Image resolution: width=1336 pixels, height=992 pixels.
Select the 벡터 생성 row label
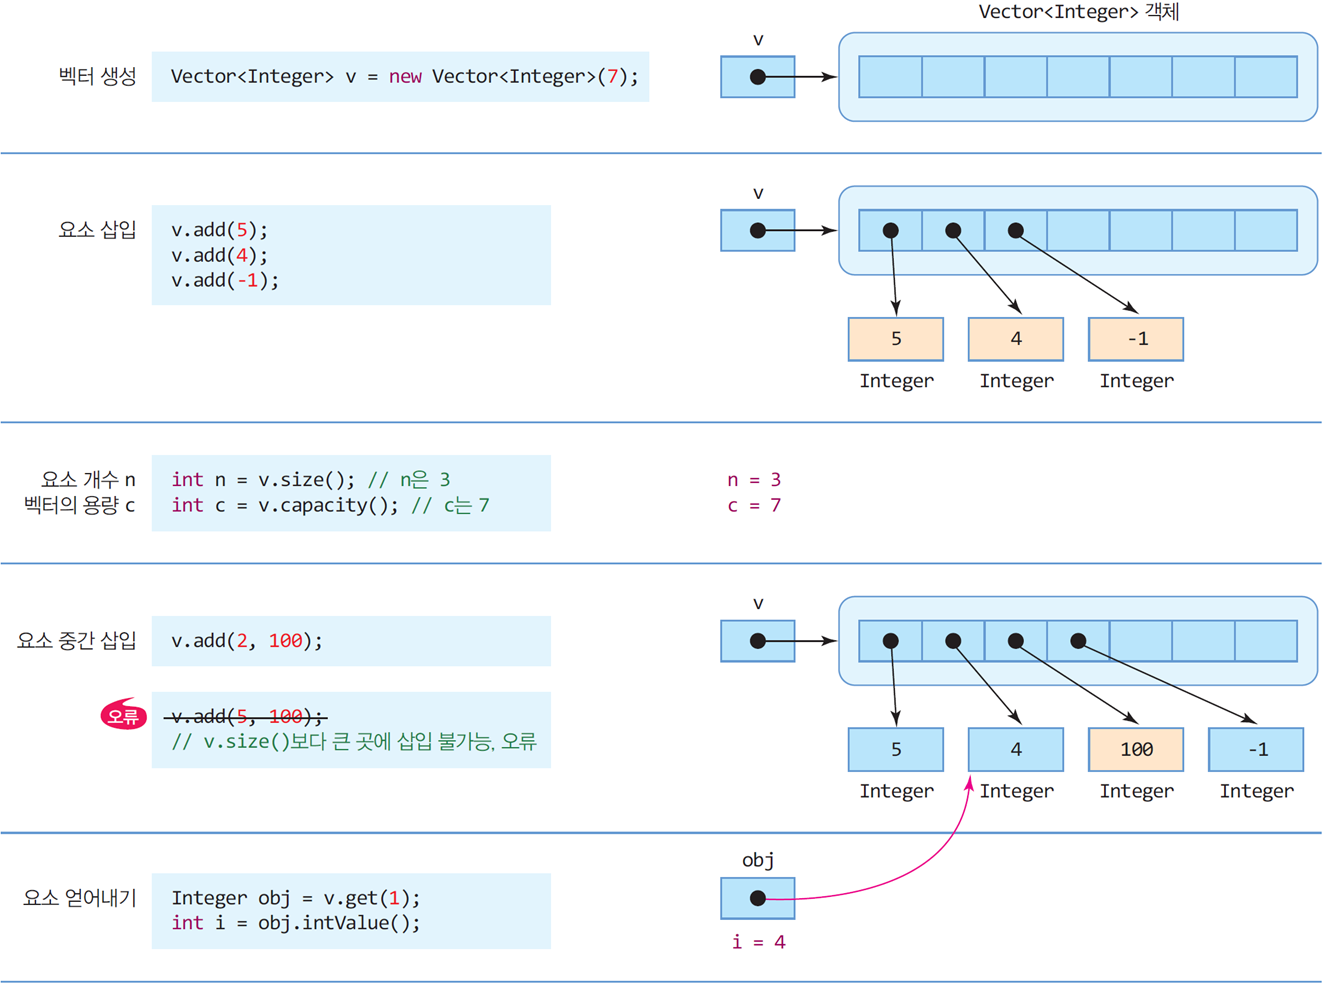(97, 76)
